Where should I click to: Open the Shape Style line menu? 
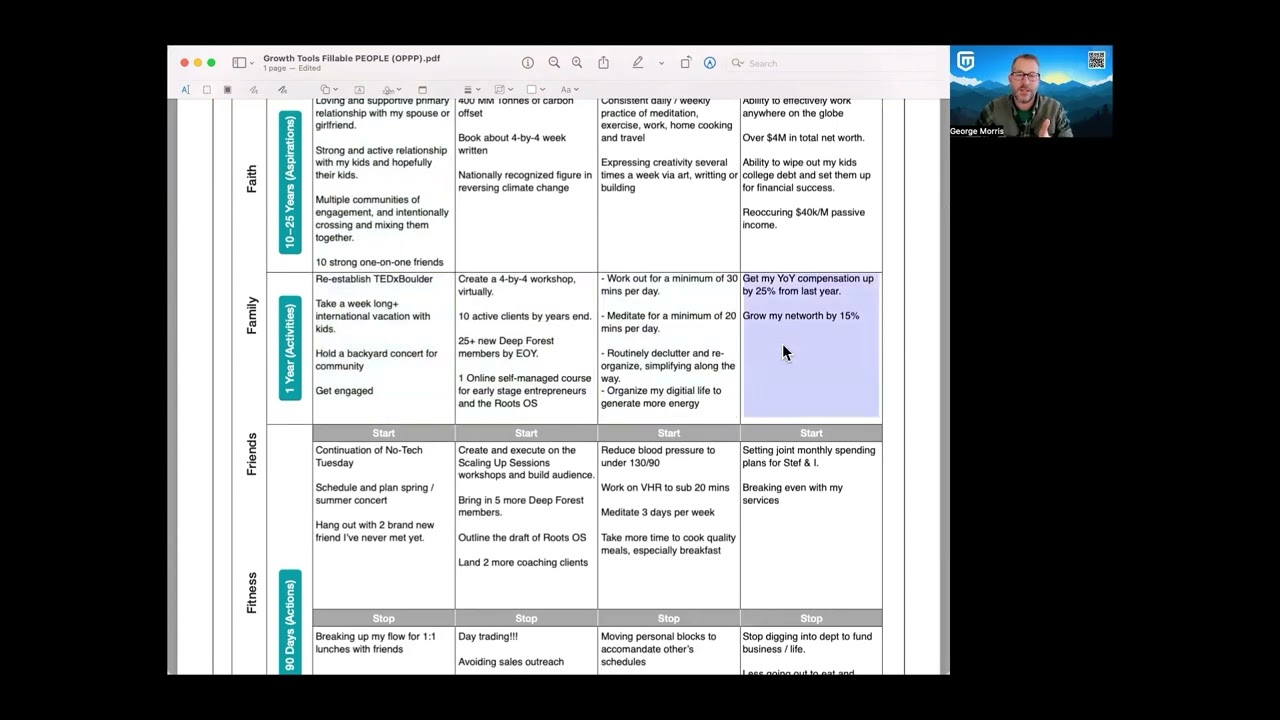click(x=473, y=90)
